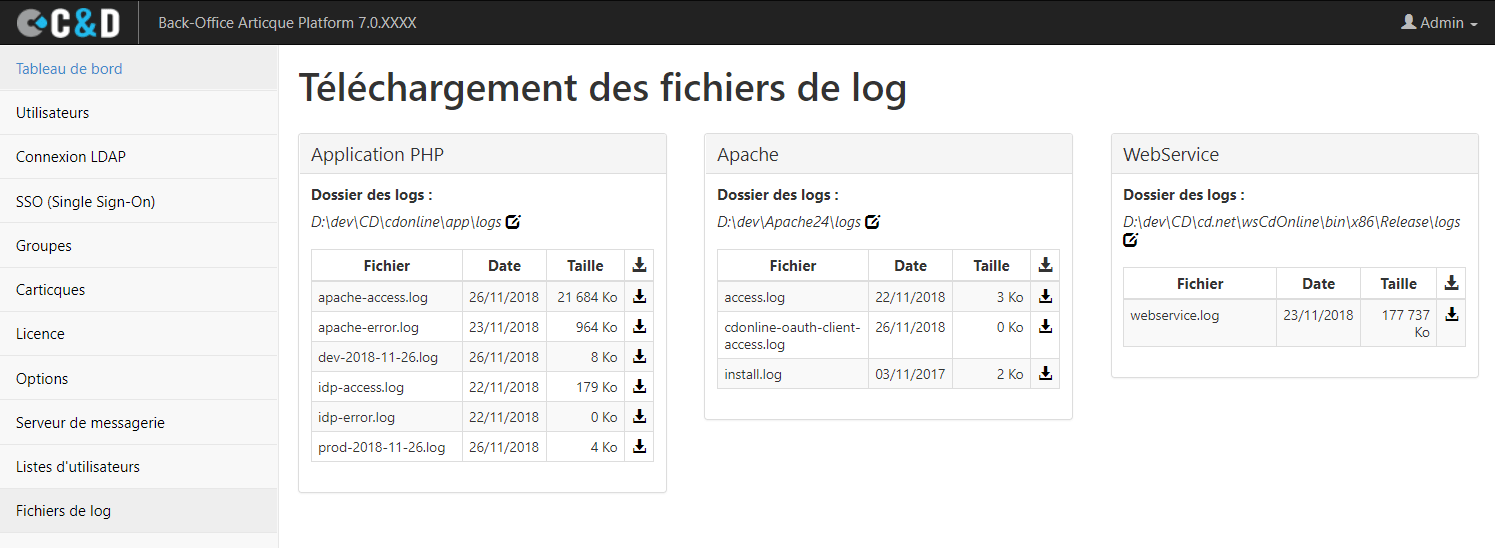Image resolution: width=1495 pixels, height=548 pixels.
Task: Download the webservice.log file
Action: coord(1451,314)
